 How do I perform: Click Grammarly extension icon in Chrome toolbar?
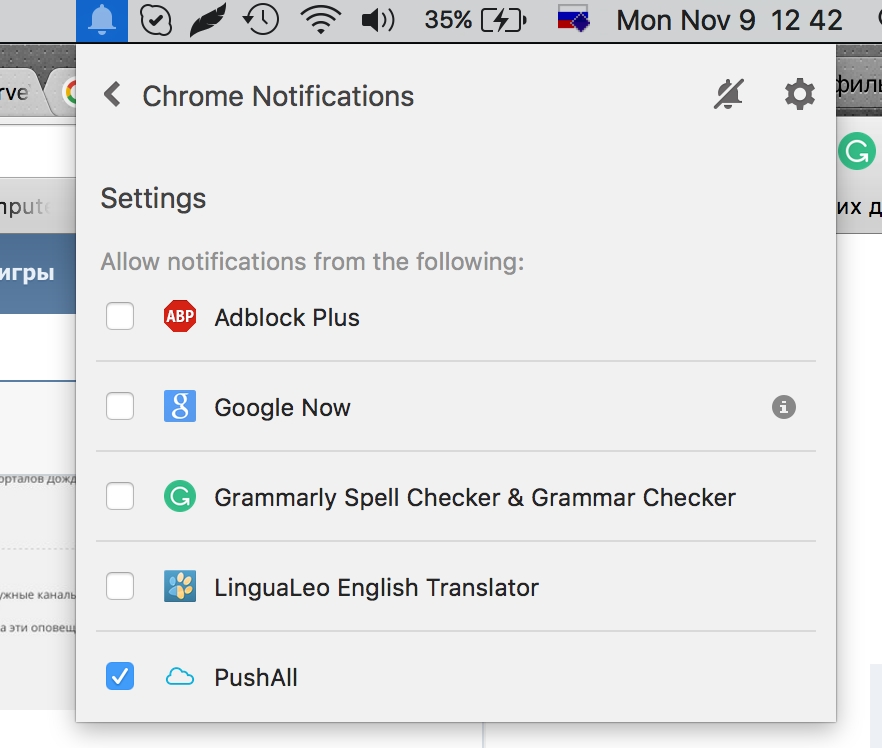(x=857, y=151)
